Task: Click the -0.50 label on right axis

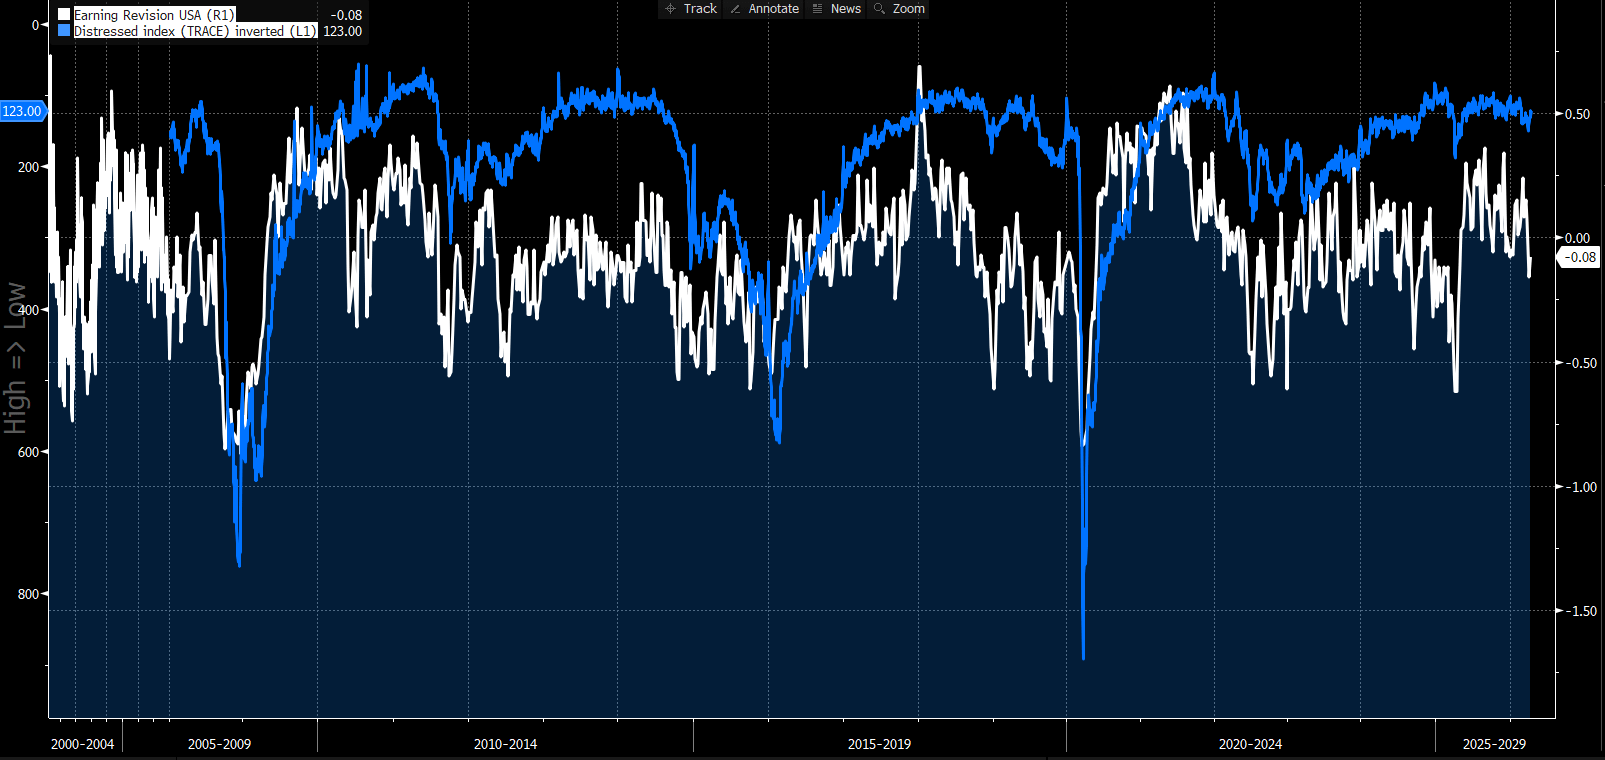Action: click(x=1580, y=363)
